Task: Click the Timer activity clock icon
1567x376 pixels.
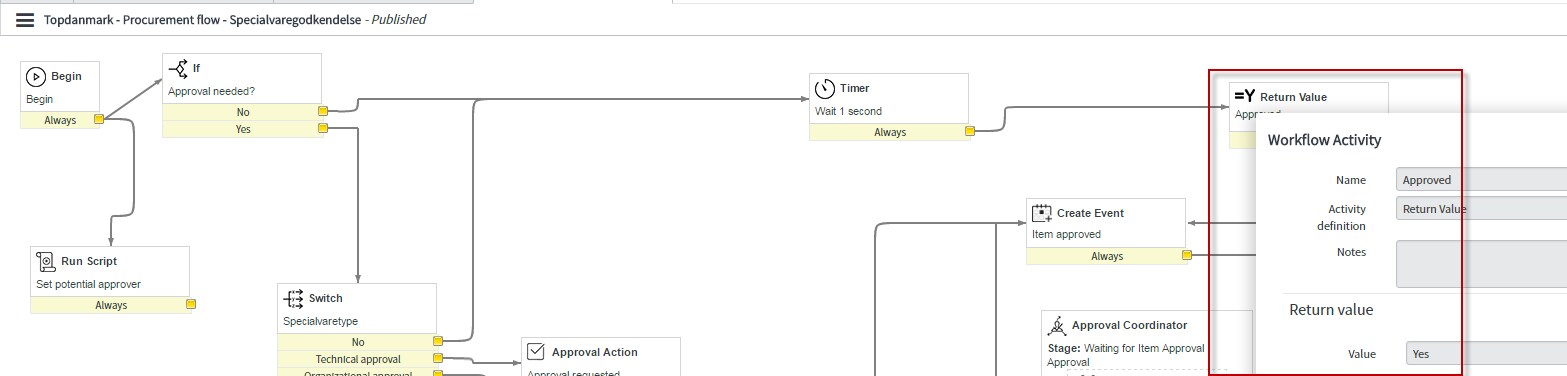Action: click(x=825, y=88)
